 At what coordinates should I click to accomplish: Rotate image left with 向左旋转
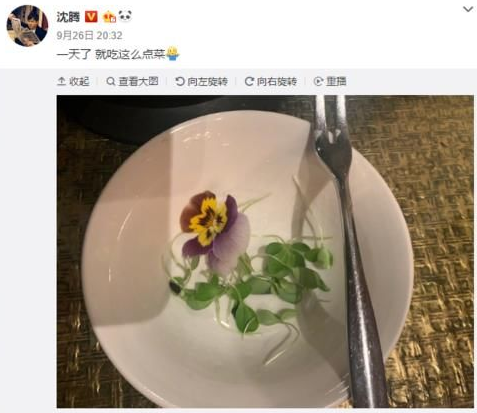pos(202,81)
